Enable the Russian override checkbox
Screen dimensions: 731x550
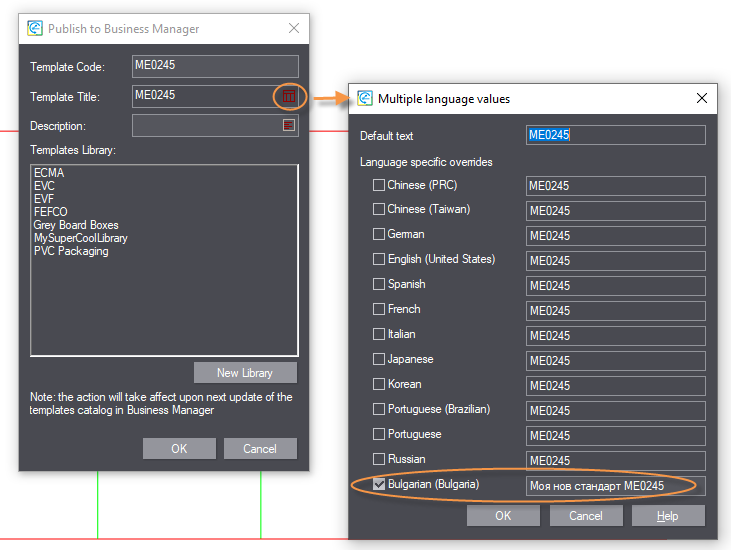point(379,460)
